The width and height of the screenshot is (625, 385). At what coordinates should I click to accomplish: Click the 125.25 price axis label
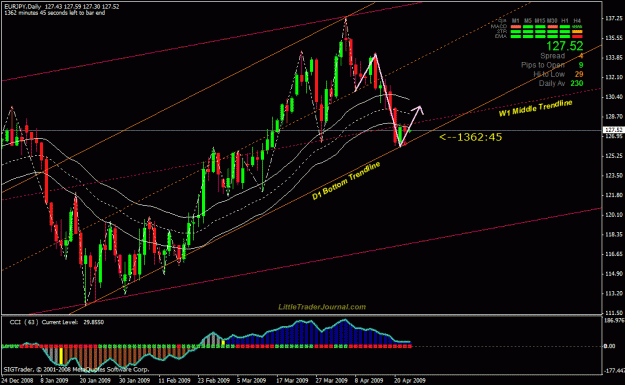click(x=614, y=155)
